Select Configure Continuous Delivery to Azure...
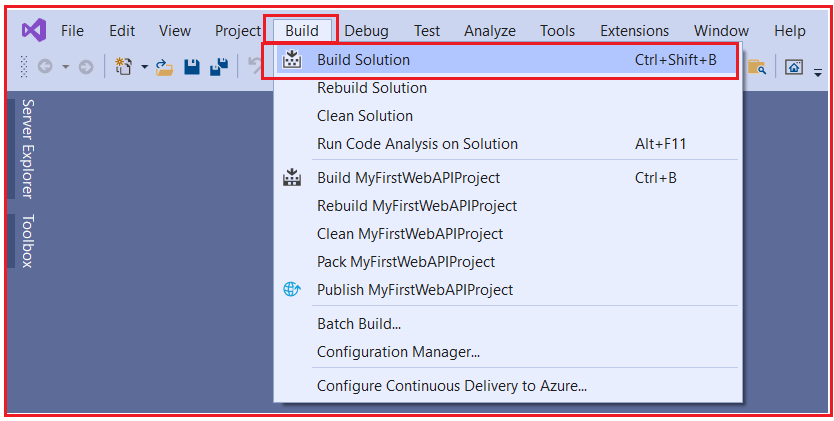The width and height of the screenshot is (834, 421). click(x=452, y=386)
